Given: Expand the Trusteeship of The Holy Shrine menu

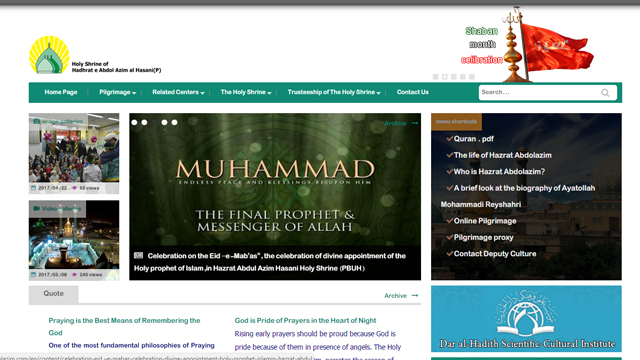Looking at the screenshot, I should click(x=334, y=92).
